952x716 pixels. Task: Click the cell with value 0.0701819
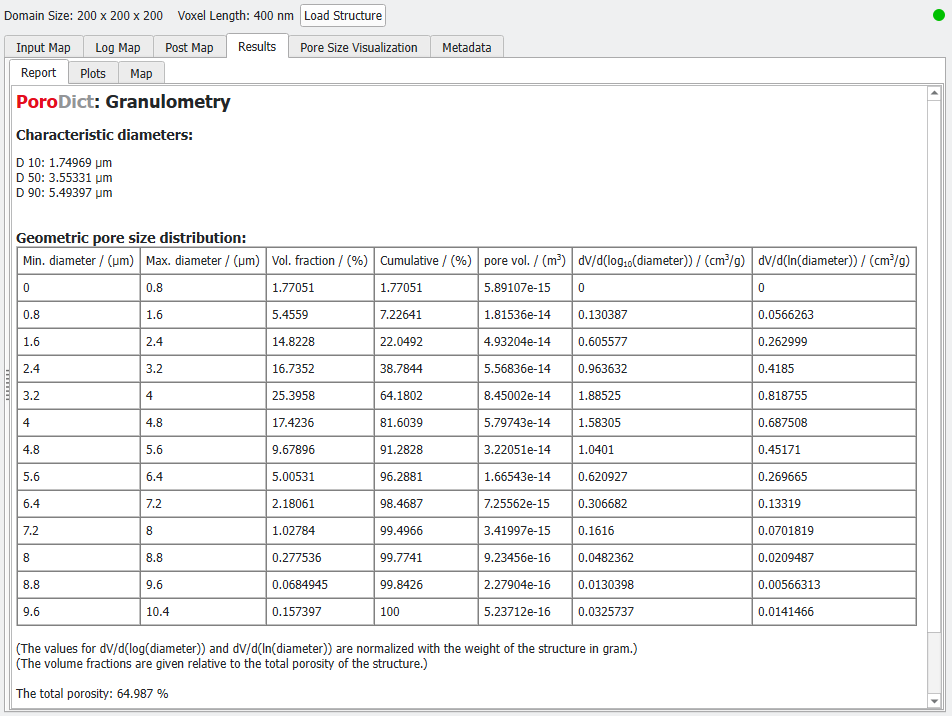tap(834, 531)
